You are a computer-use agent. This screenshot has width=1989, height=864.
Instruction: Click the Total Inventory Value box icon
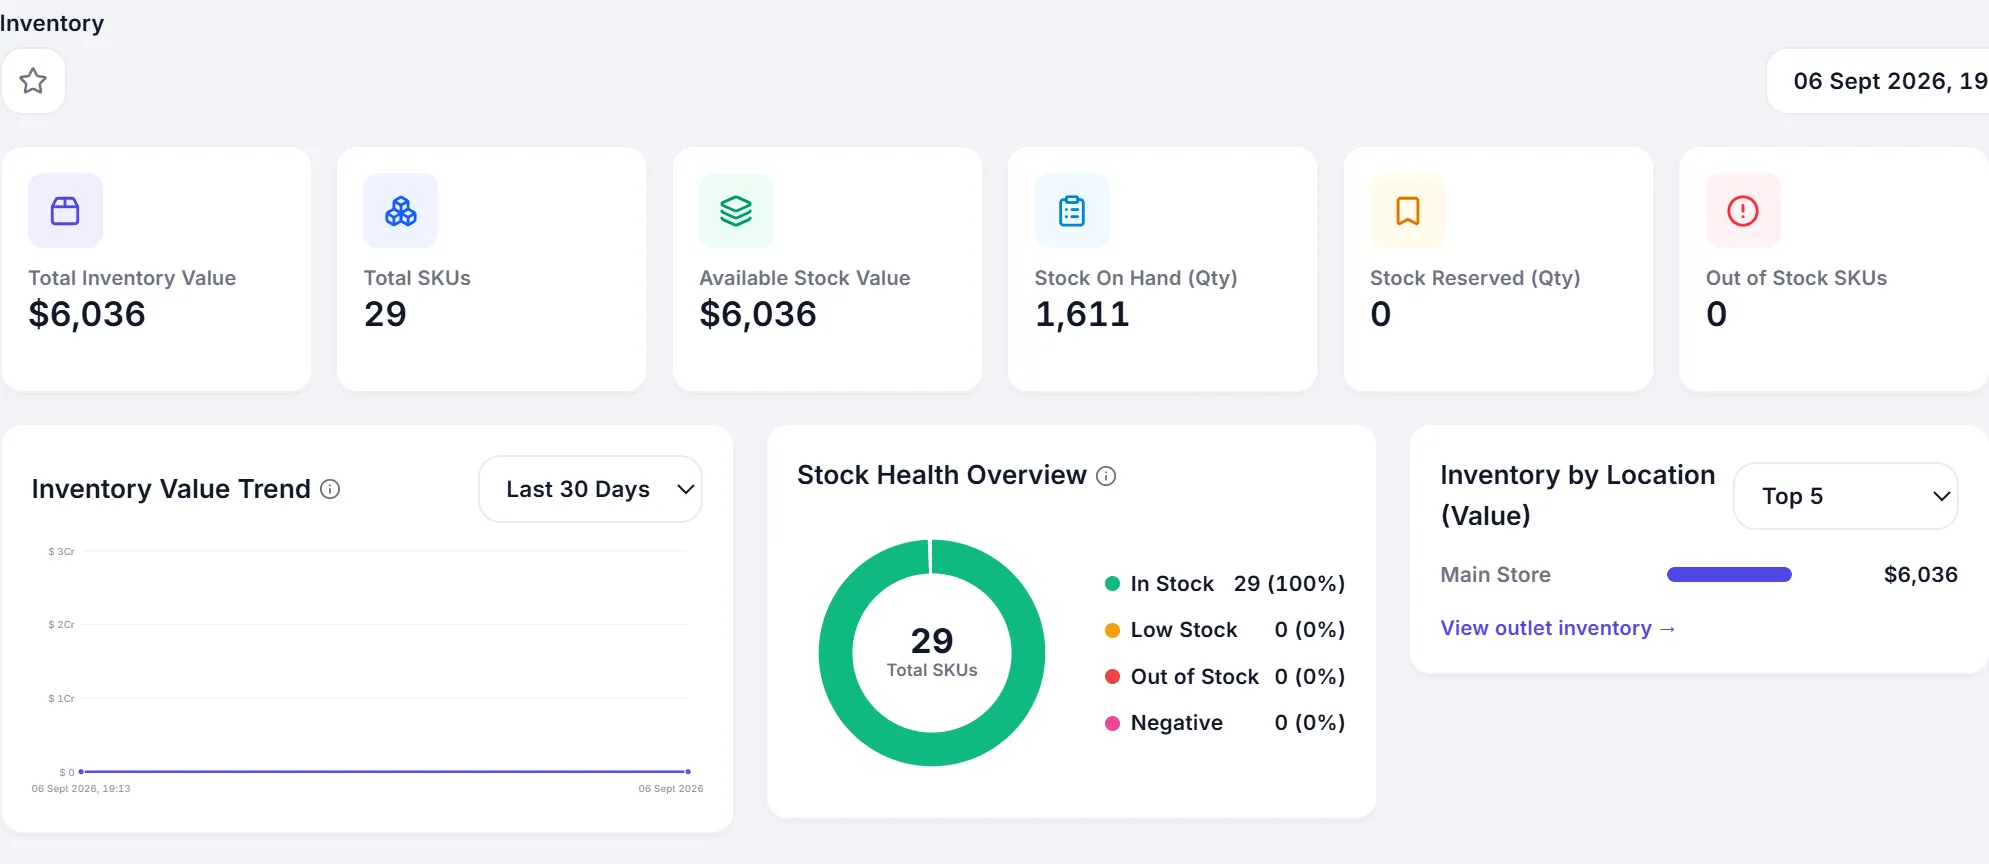(65, 211)
